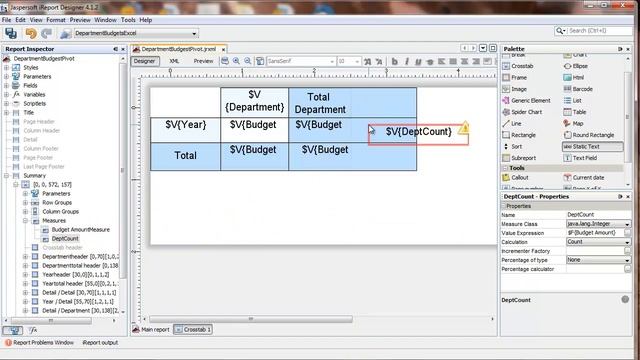
Task: Open the SansSerif font family dropdown
Action: (332, 61)
